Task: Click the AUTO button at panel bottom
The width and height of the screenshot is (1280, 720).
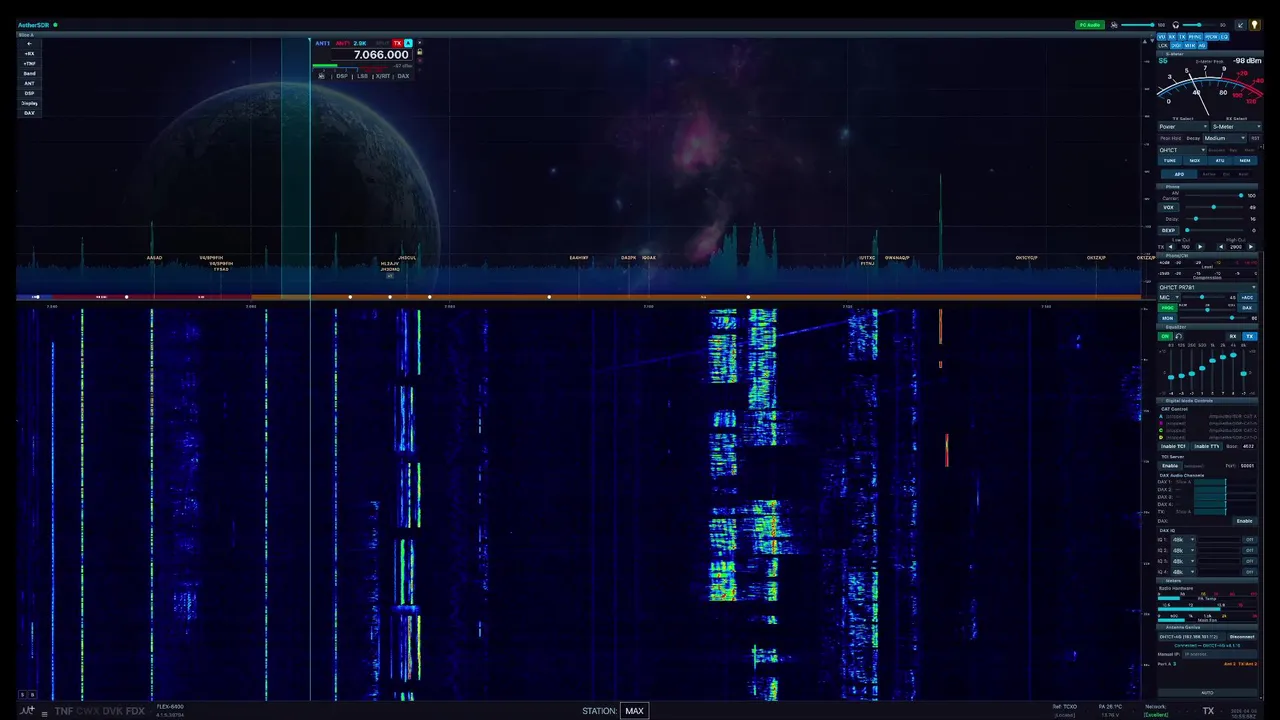Action: [x=1207, y=692]
